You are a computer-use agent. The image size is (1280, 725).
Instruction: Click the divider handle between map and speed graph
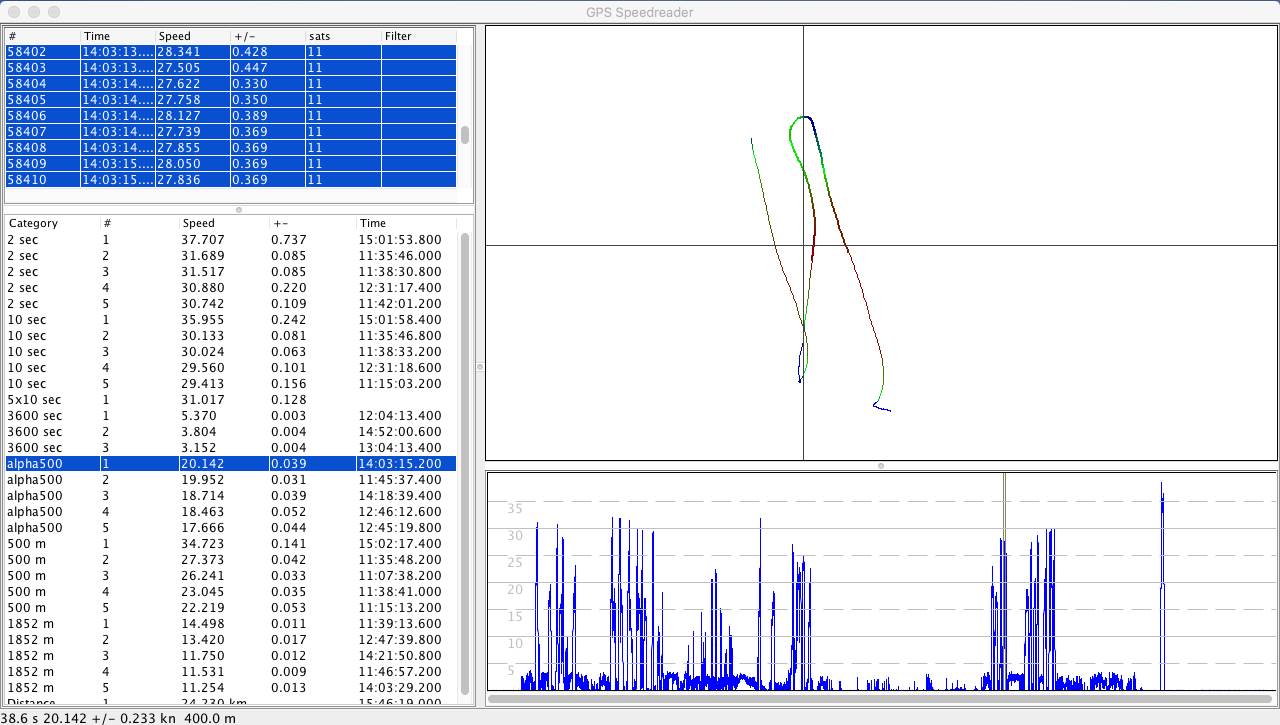881,466
